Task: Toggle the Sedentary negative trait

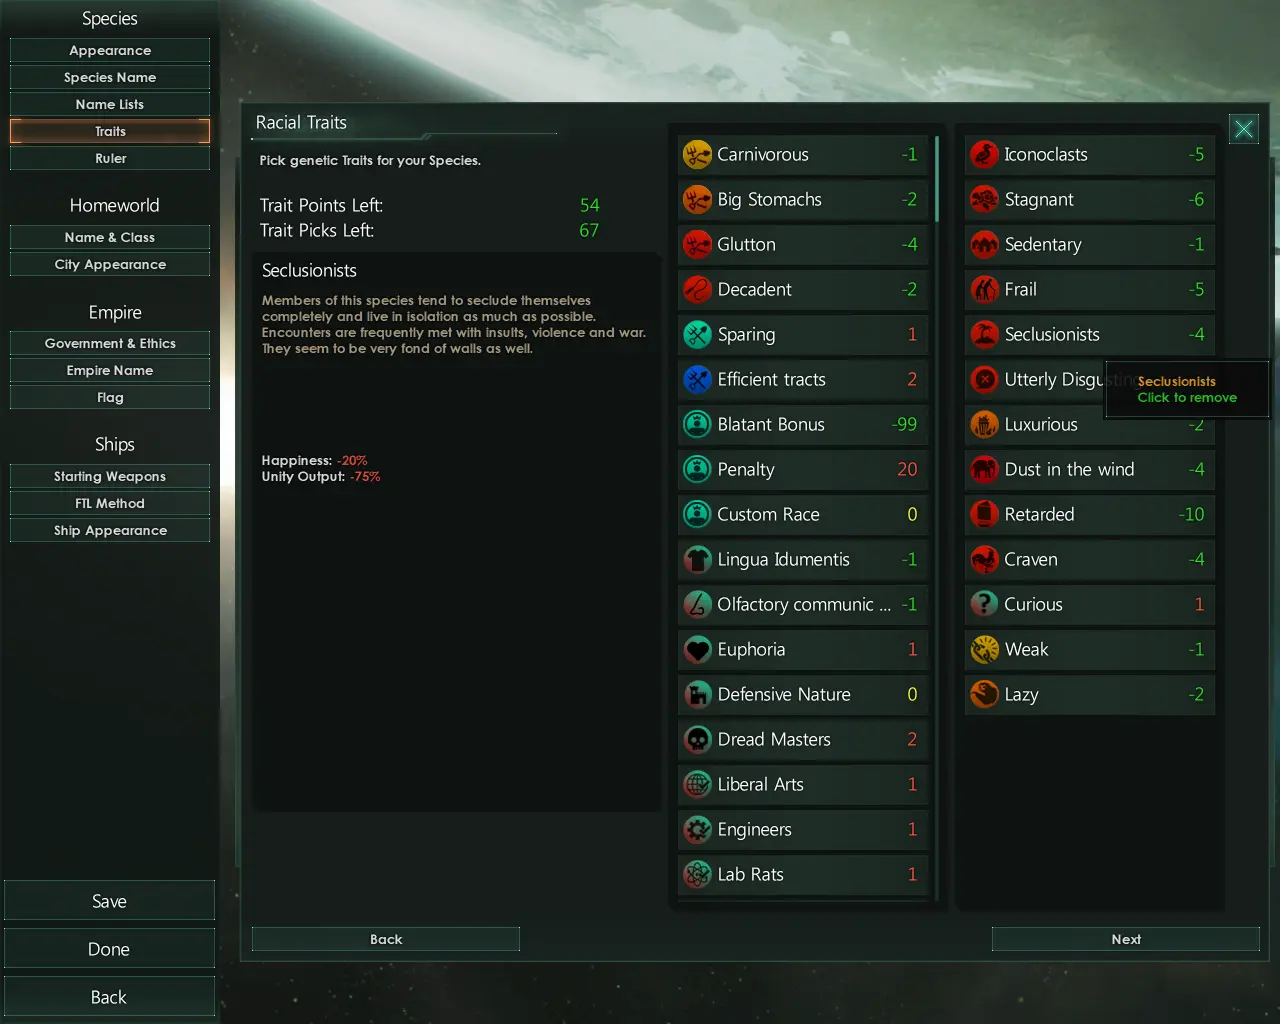Action: click(x=1090, y=245)
